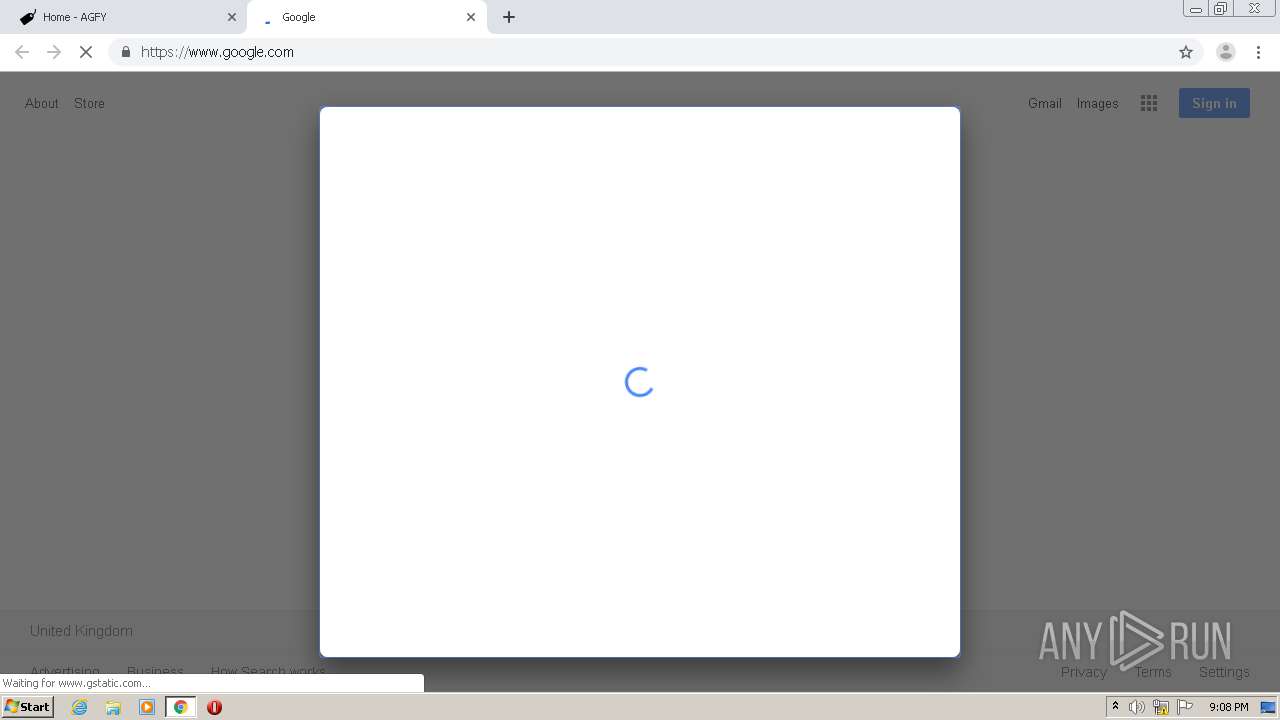Open the red Opera taskbar icon
The image size is (1280, 720).
[214, 707]
